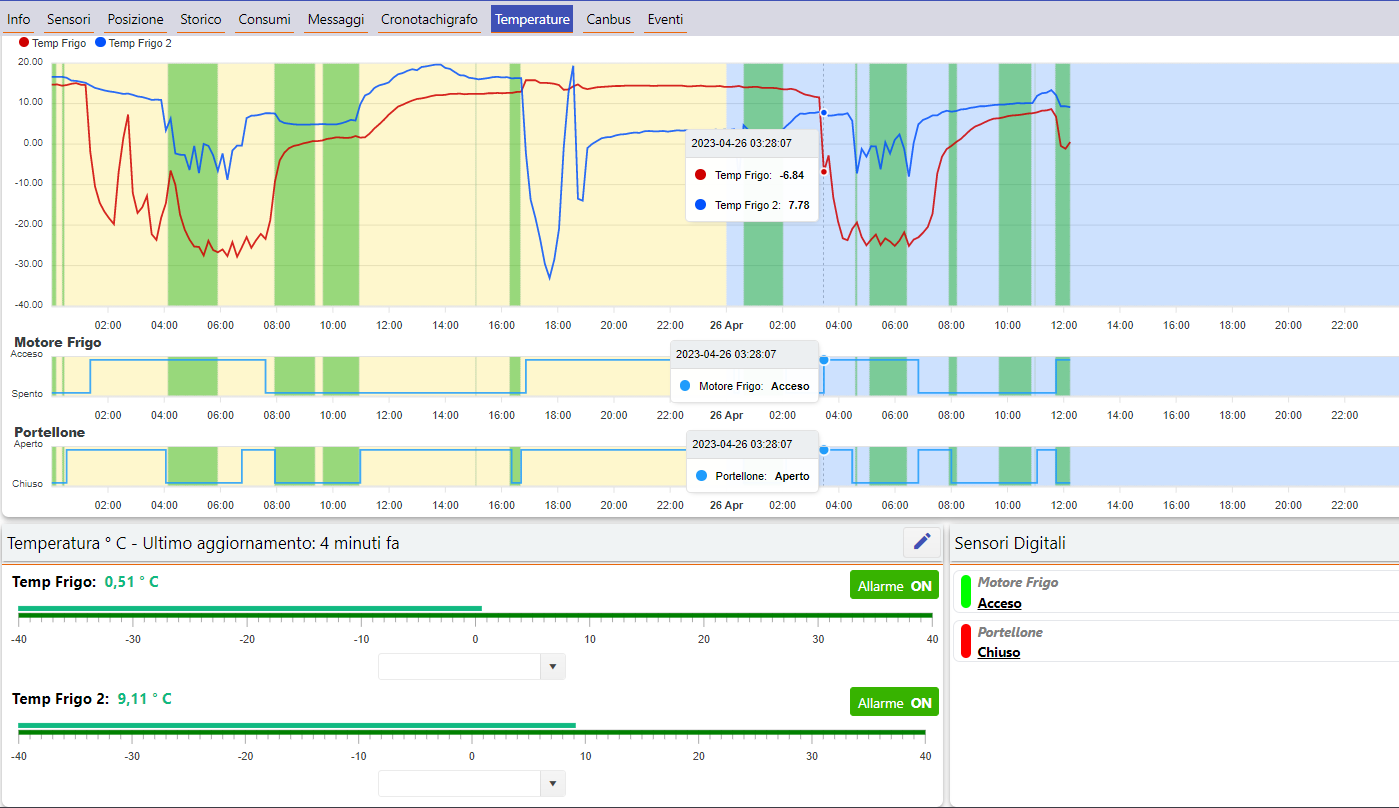The image size is (1399, 808).
Task: Click the 26 Apr label on temperature axis
Action: click(x=726, y=325)
